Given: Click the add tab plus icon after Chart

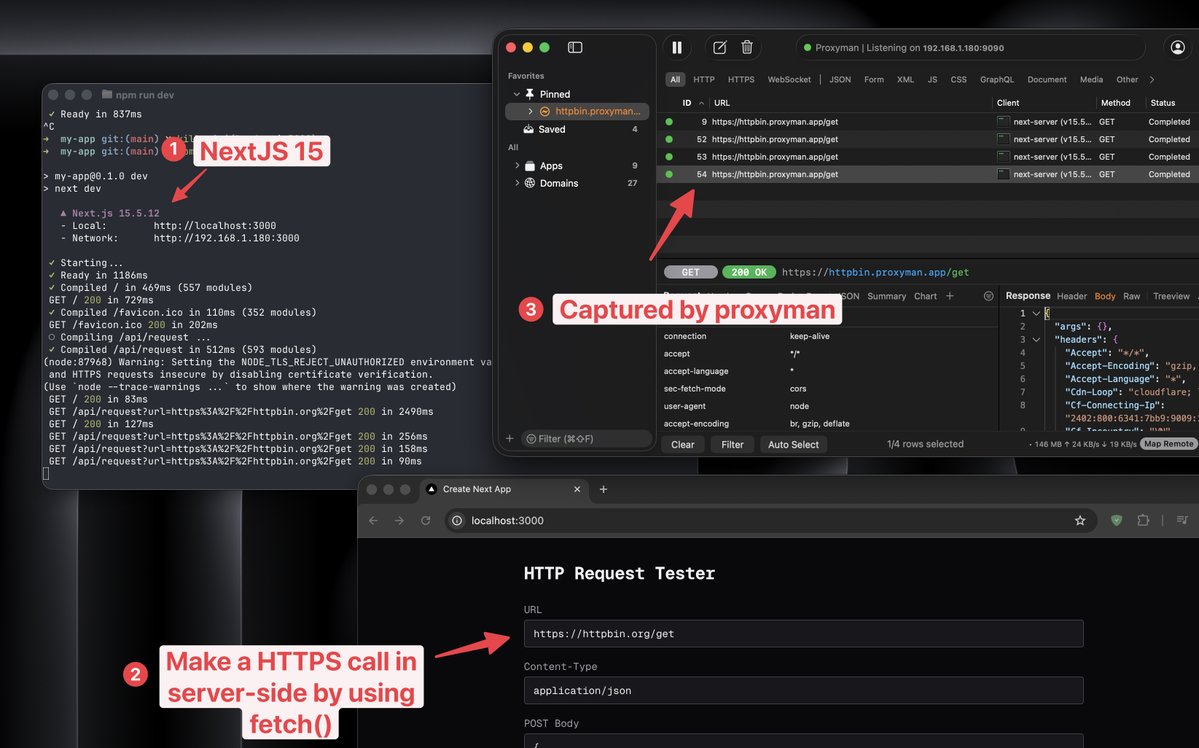Looking at the screenshot, I should coord(950,296).
